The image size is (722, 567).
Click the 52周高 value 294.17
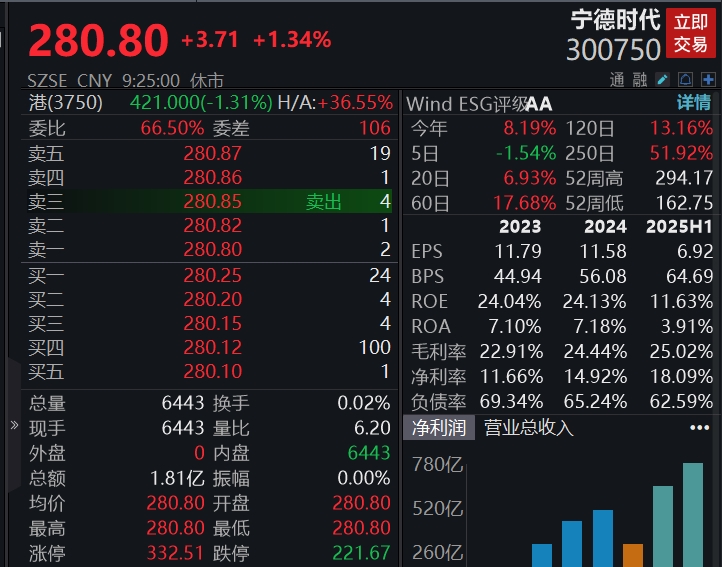pos(684,178)
